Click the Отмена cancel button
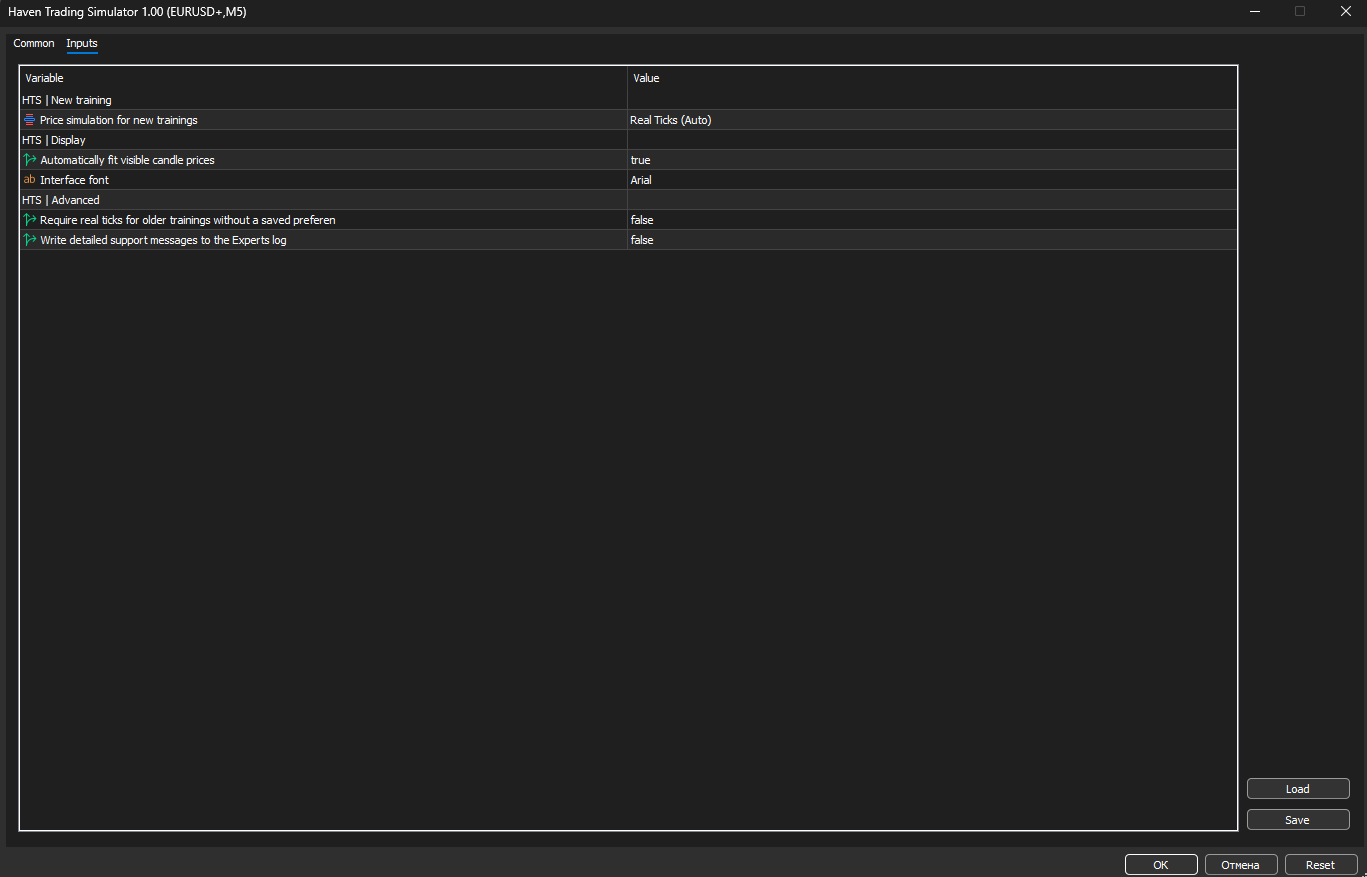Viewport: 1367px width, 877px height. pyautogui.click(x=1241, y=865)
